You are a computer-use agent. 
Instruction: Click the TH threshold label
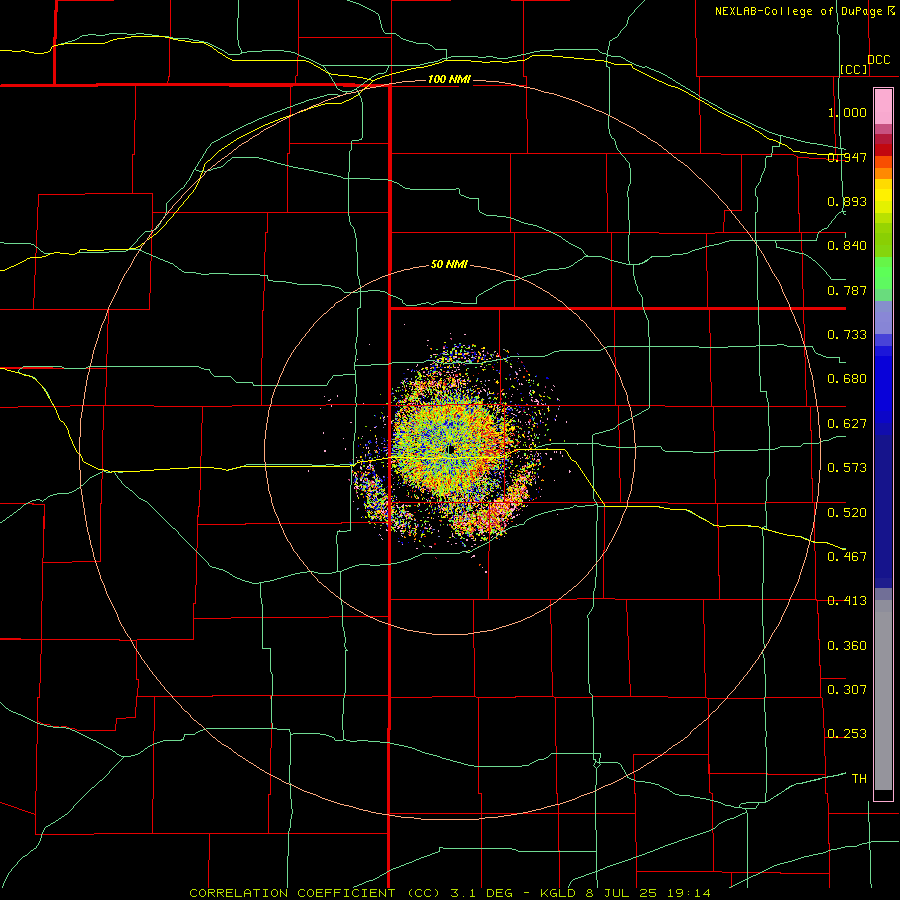tap(859, 779)
